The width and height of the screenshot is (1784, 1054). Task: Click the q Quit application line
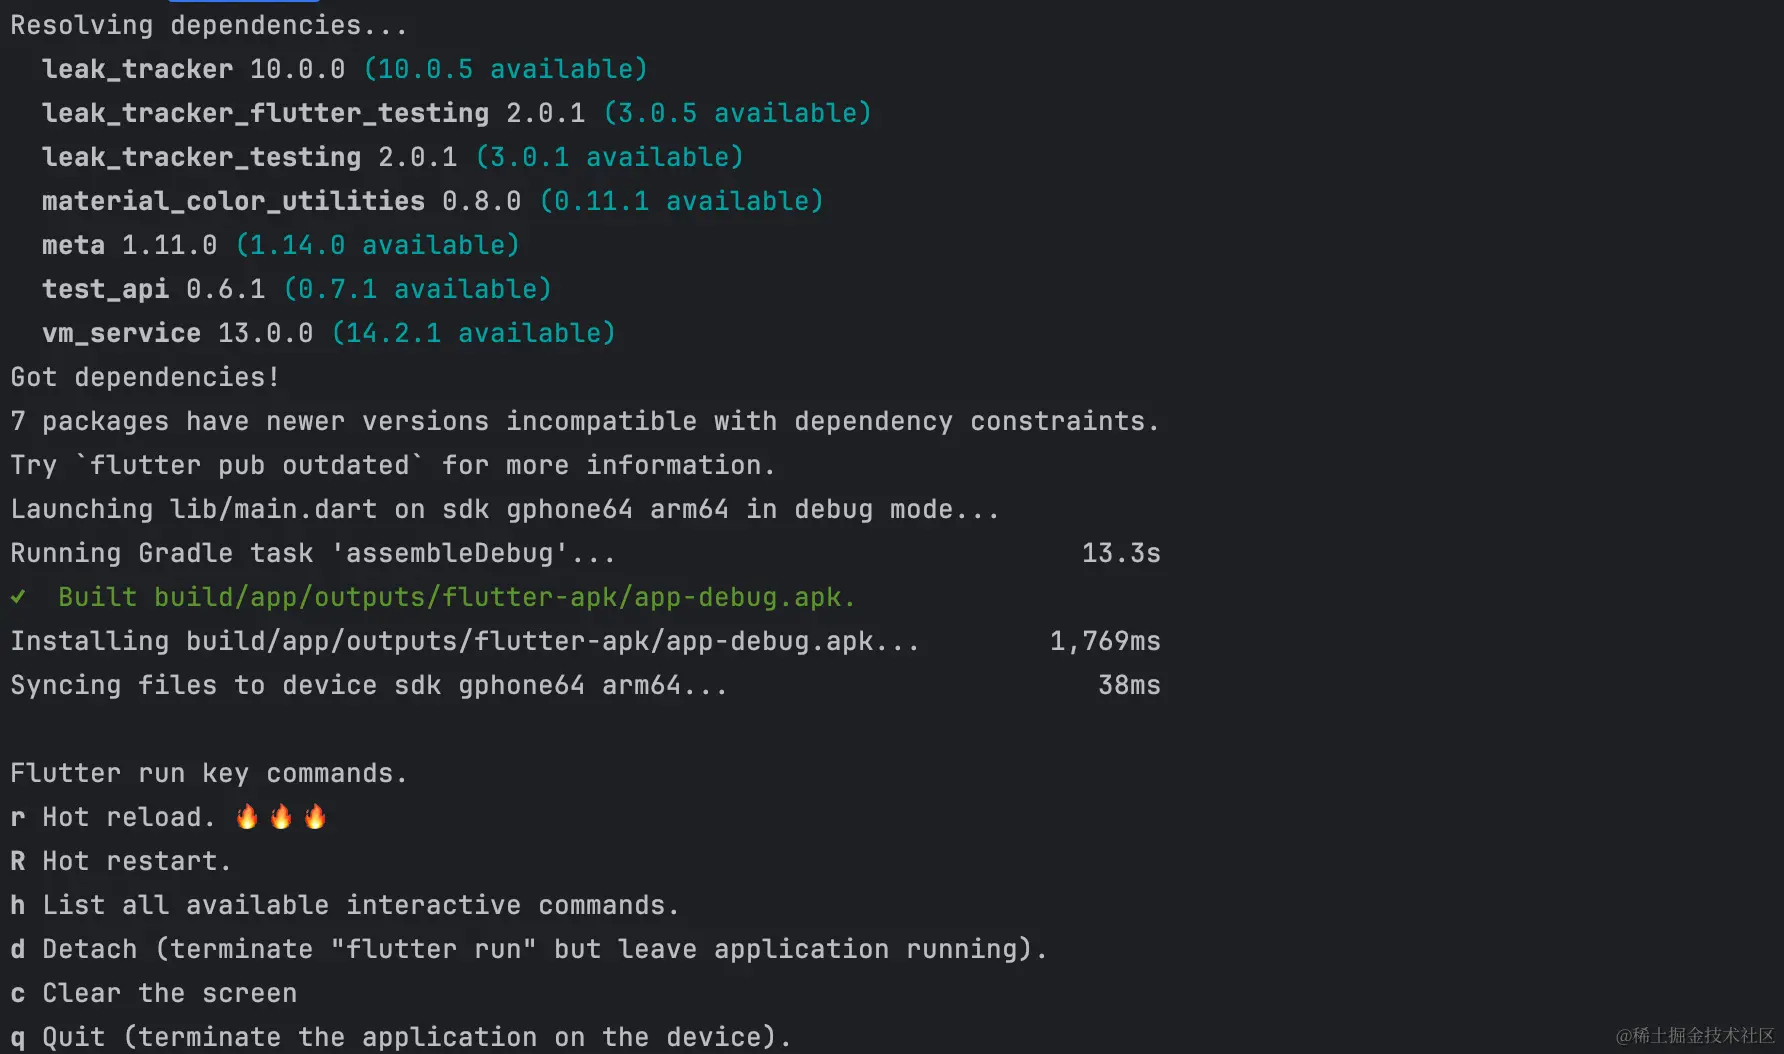coord(400,1036)
